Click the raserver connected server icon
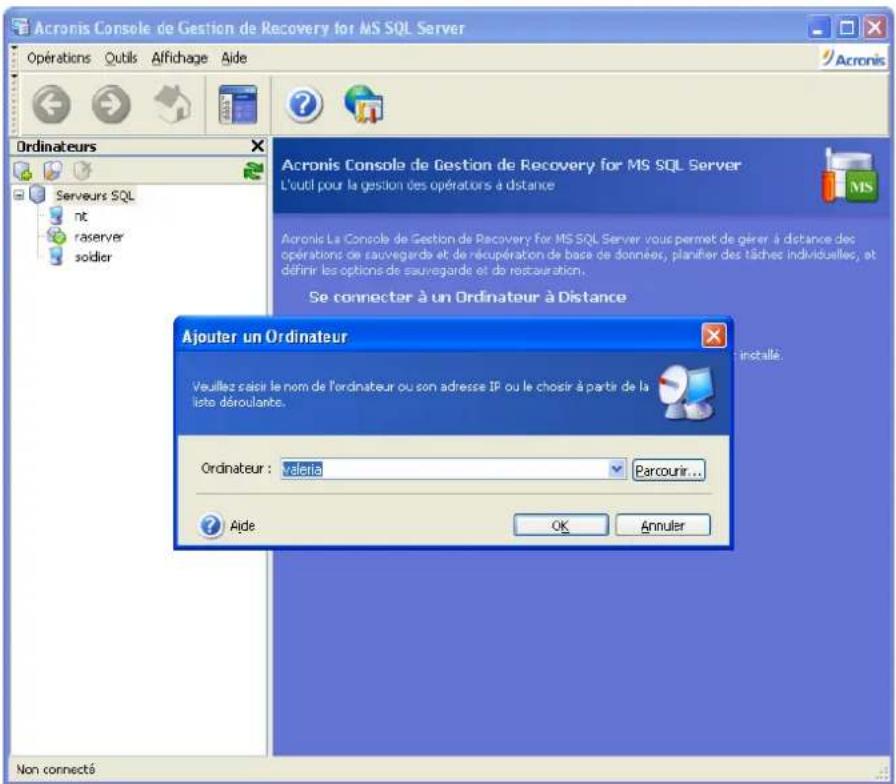This screenshot has height=784, width=896. pos(57,235)
